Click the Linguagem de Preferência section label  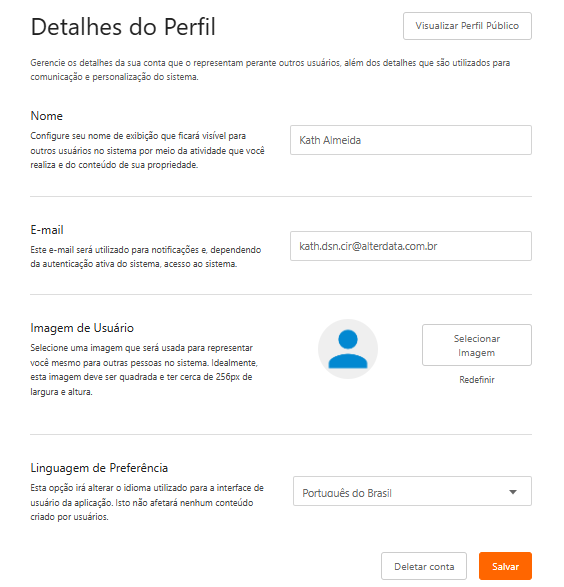[99, 468]
